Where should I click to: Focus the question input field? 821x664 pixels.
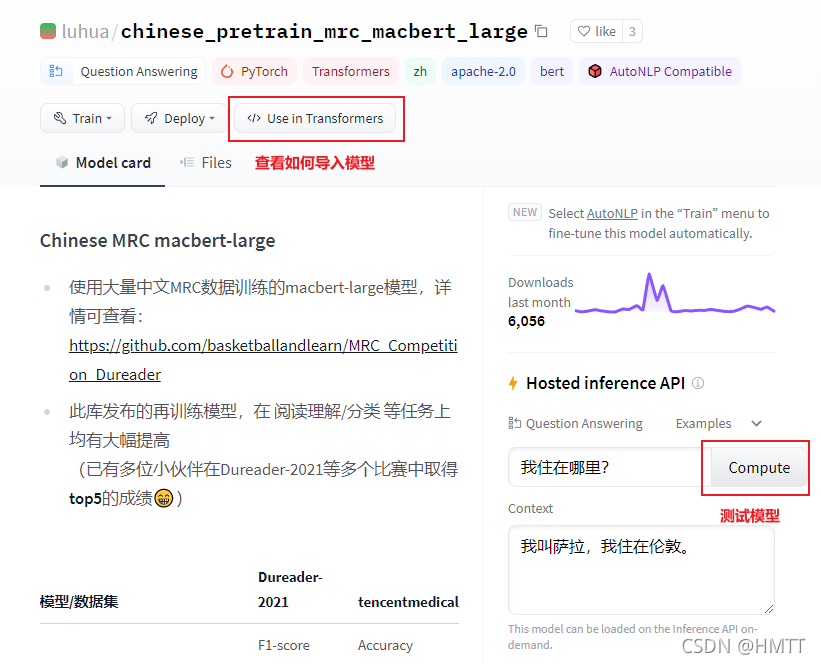(609, 467)
